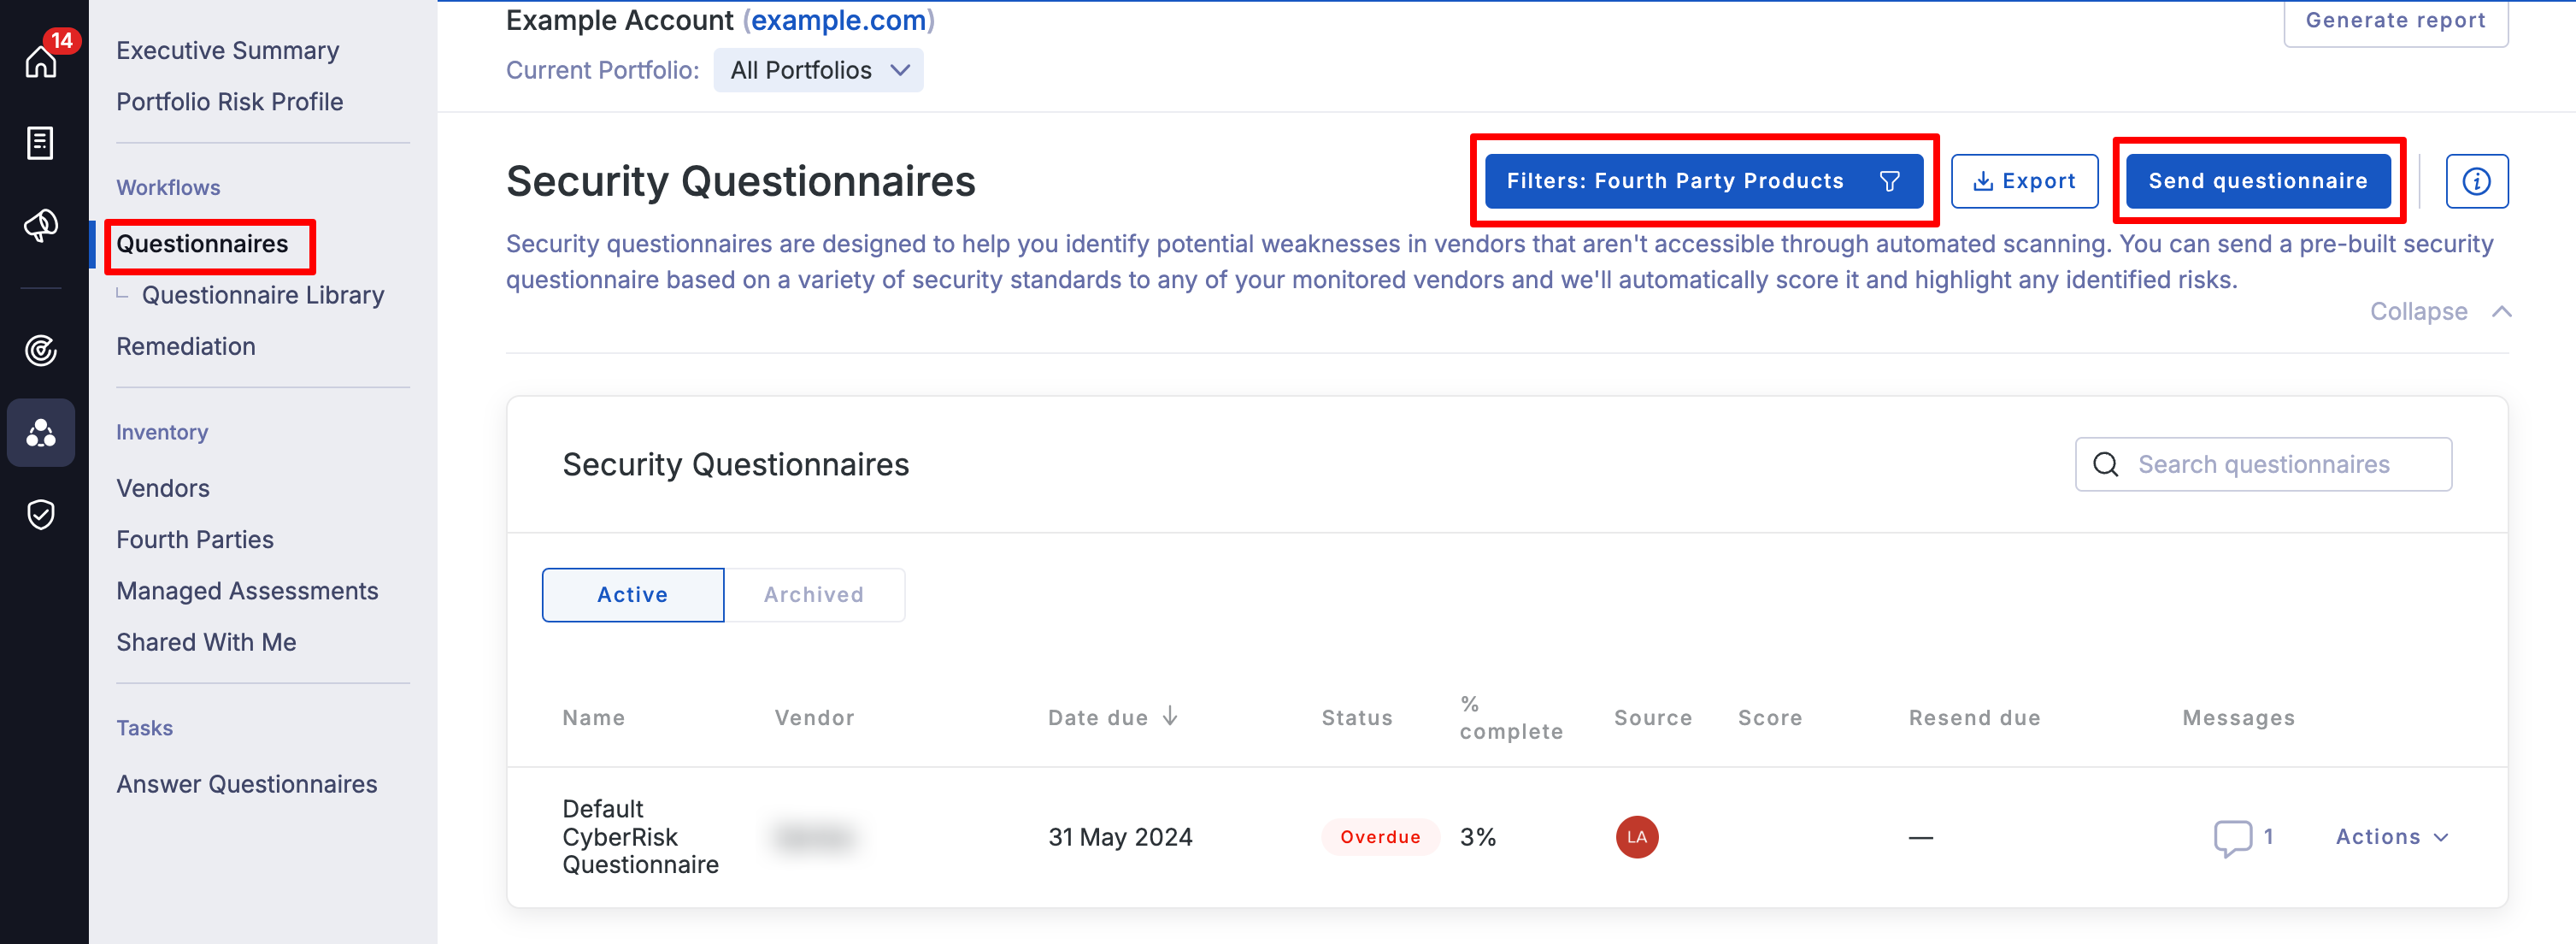
Task: Open the home icon with 14 notifications
Action: click(x=41, y=62)
